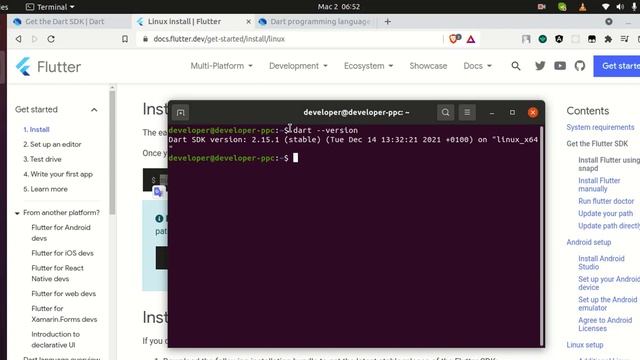The image size is (640, 360).
Task: Open Flutter's Twitter page icon
Action: (x=540, y=66)
